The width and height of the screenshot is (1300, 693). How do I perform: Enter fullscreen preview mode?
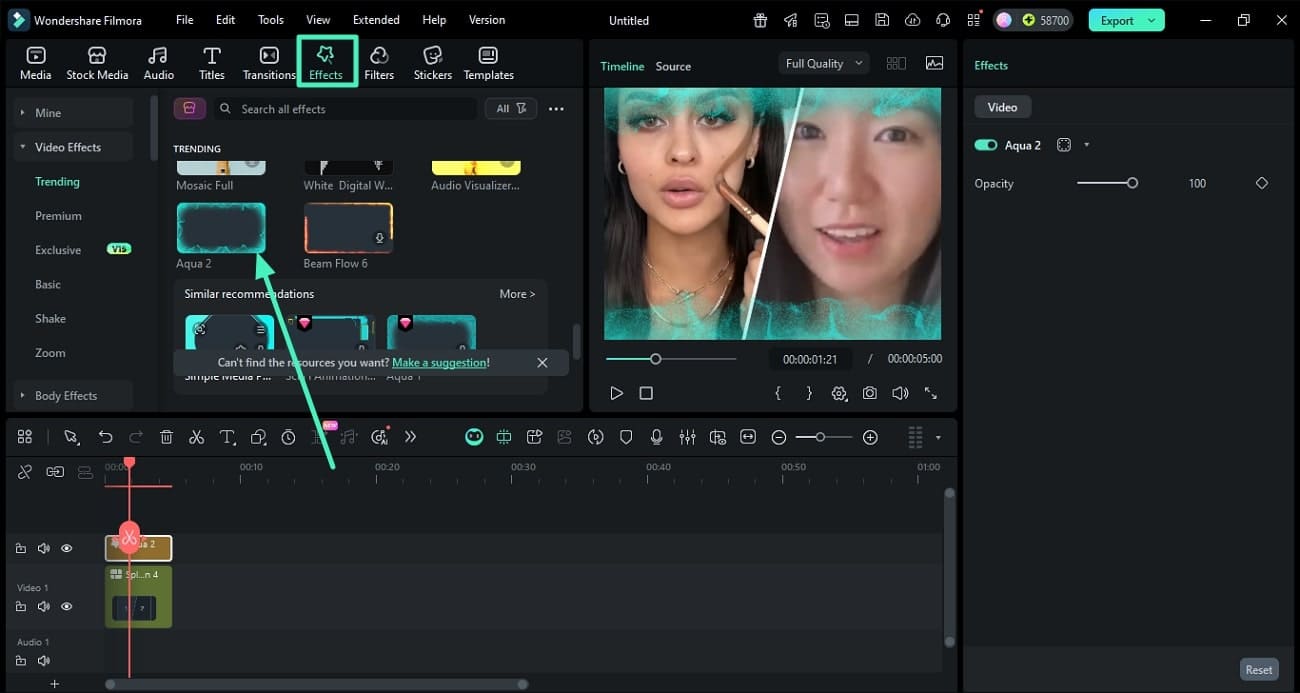point(930,393)
